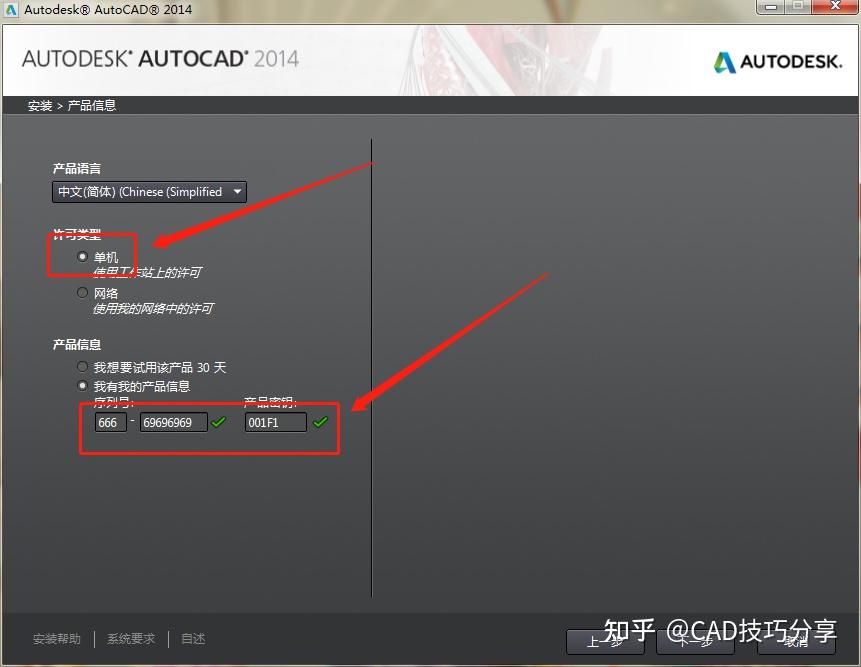Select the 网络 network license radio button

pos(82,293)
